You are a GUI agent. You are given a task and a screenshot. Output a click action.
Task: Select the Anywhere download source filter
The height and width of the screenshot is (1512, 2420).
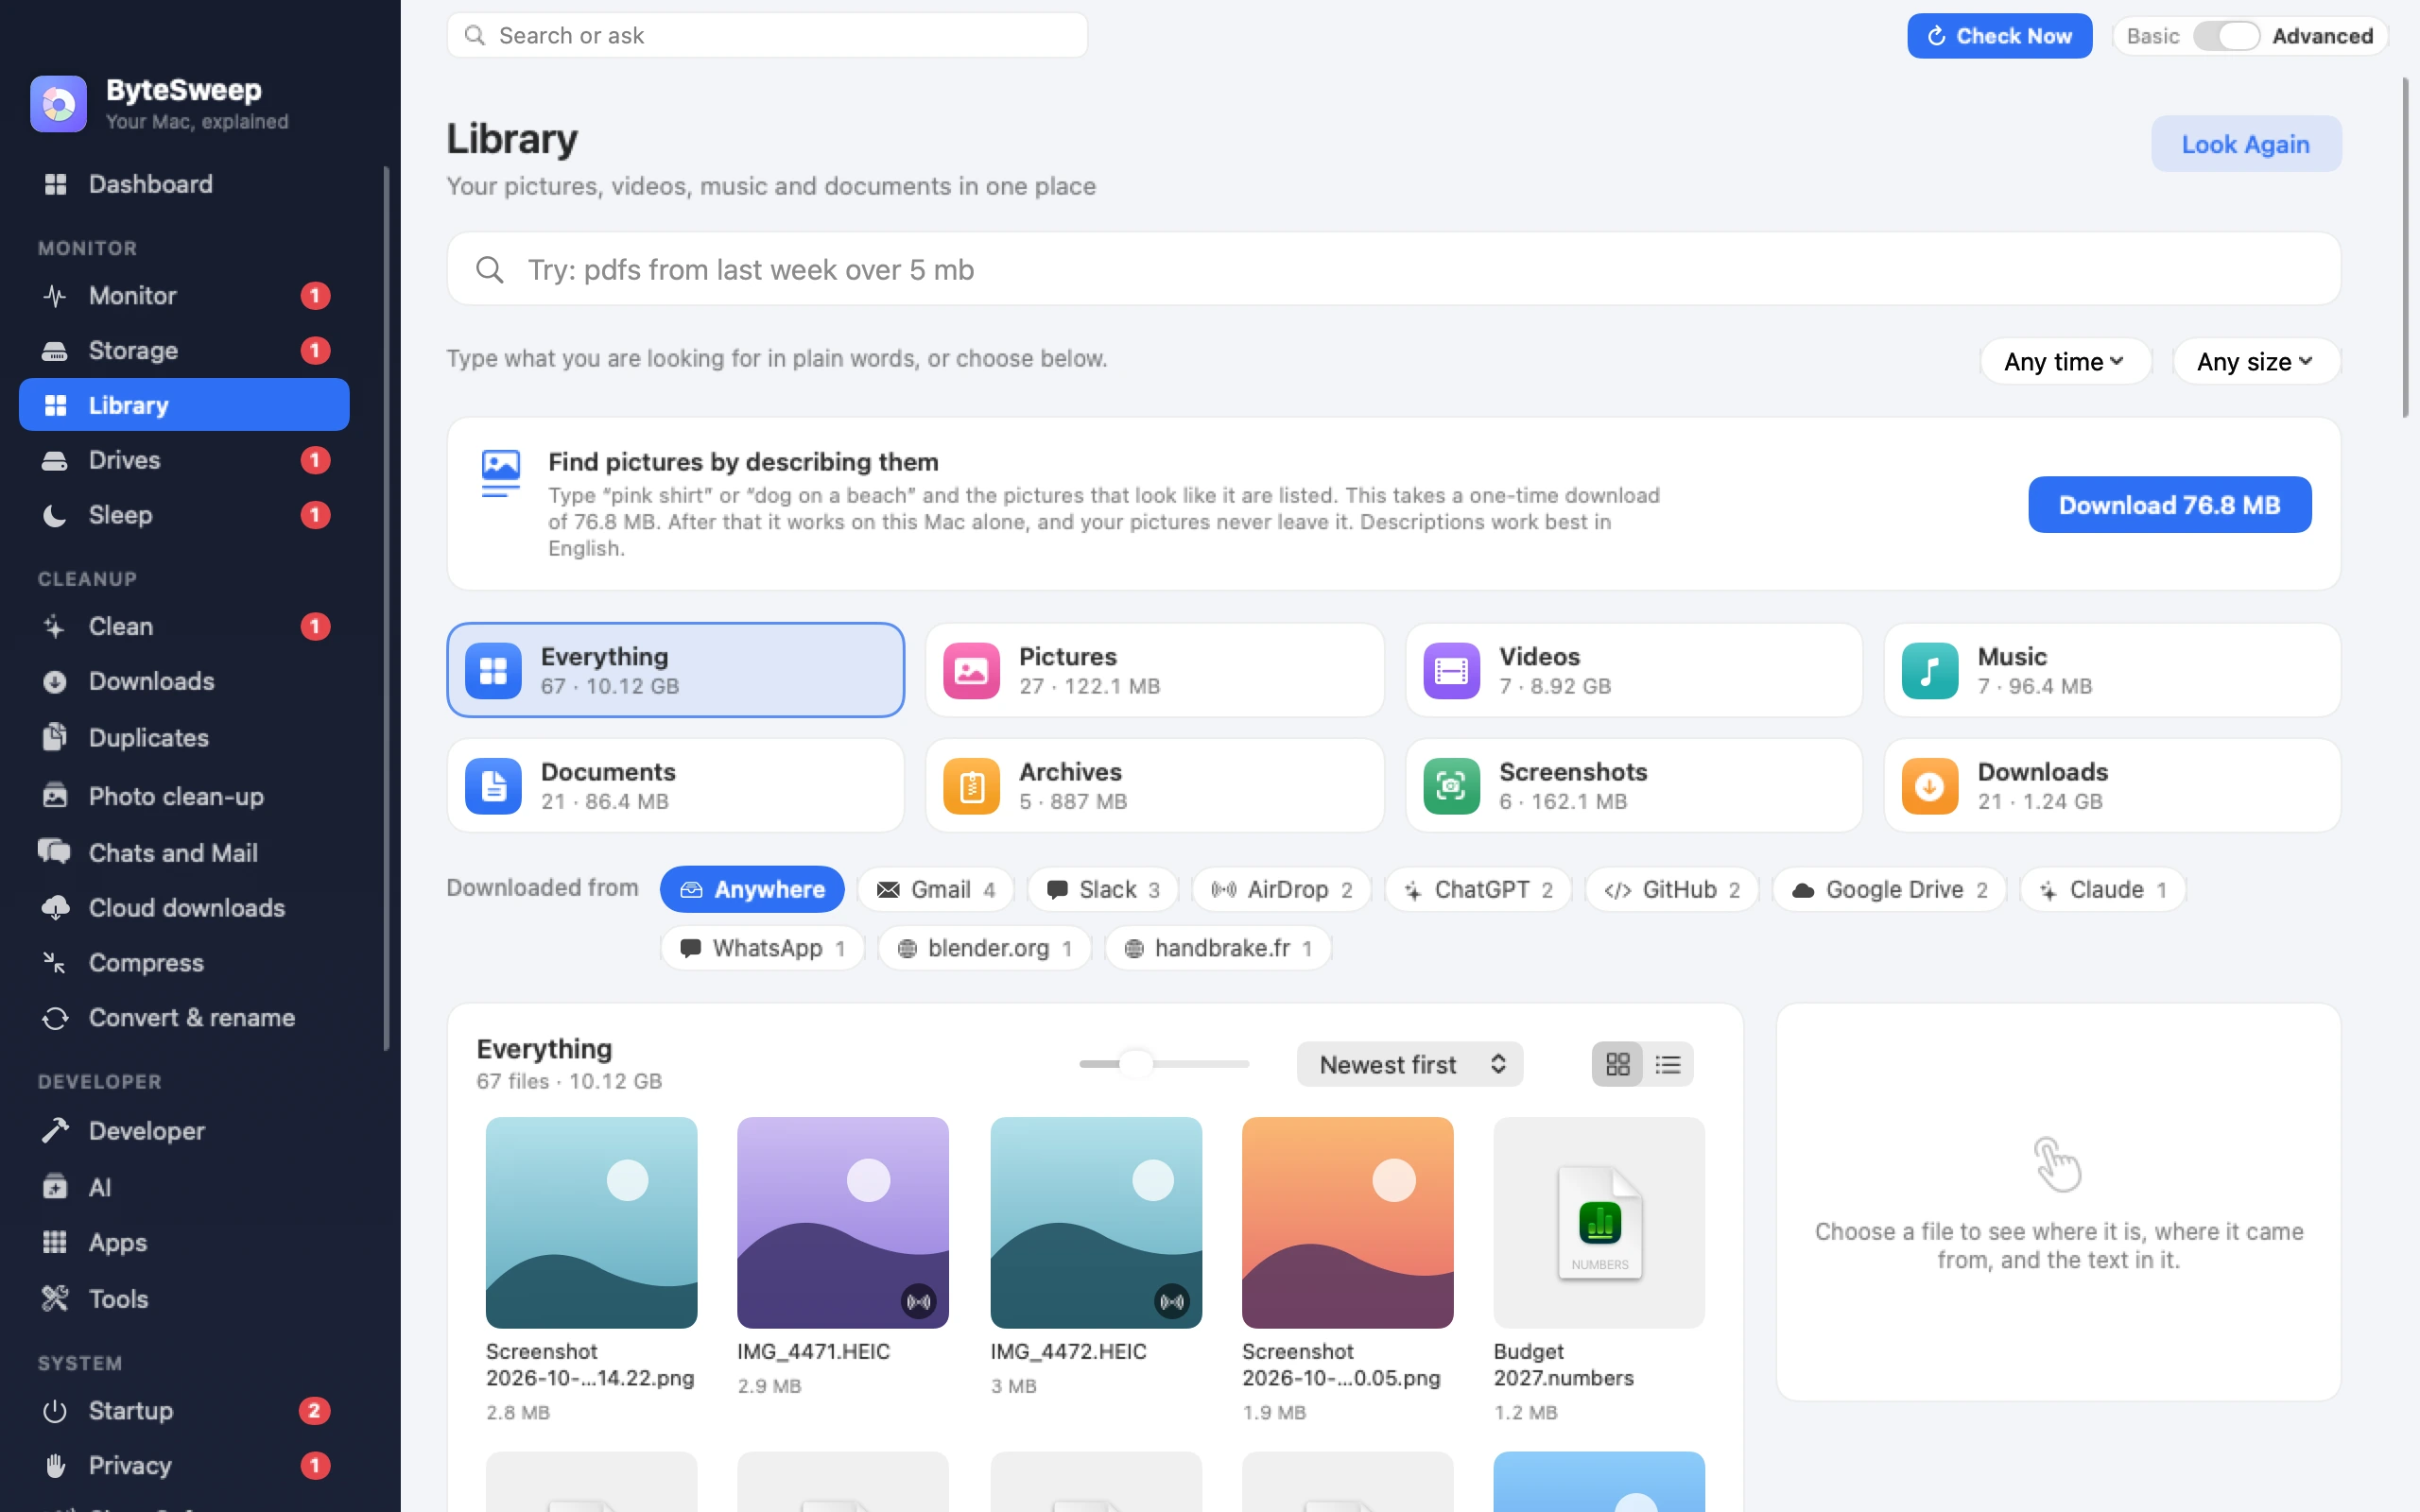click(752, 889)
